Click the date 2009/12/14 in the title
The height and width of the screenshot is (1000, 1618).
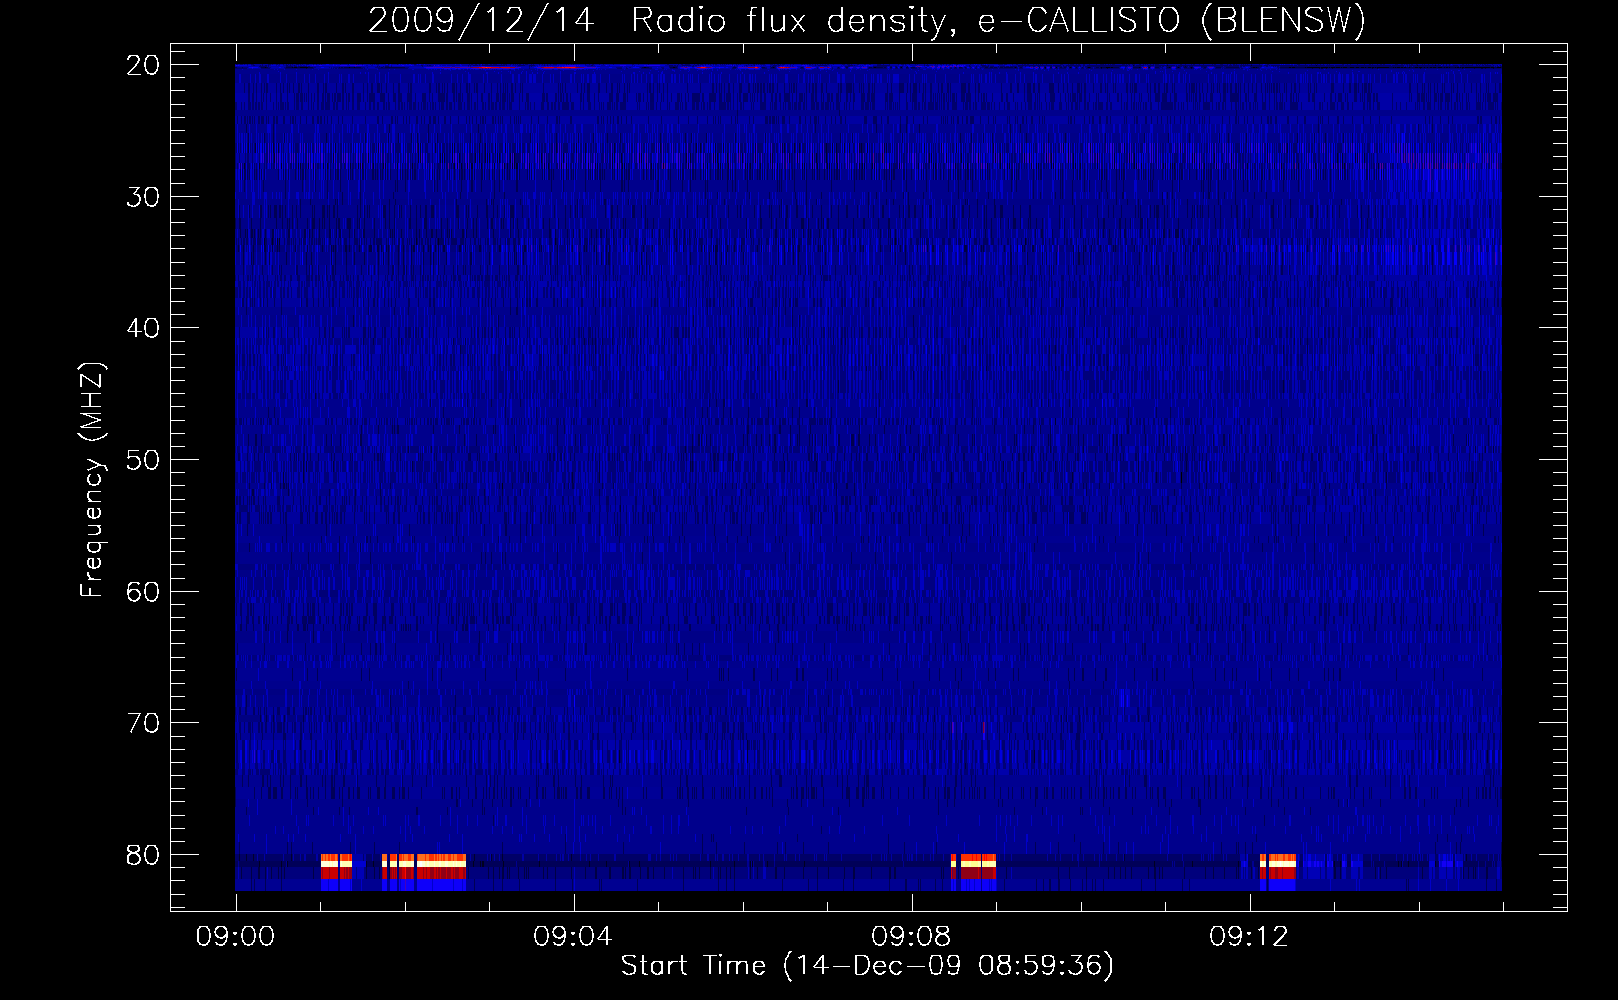(x=481, y=20)
